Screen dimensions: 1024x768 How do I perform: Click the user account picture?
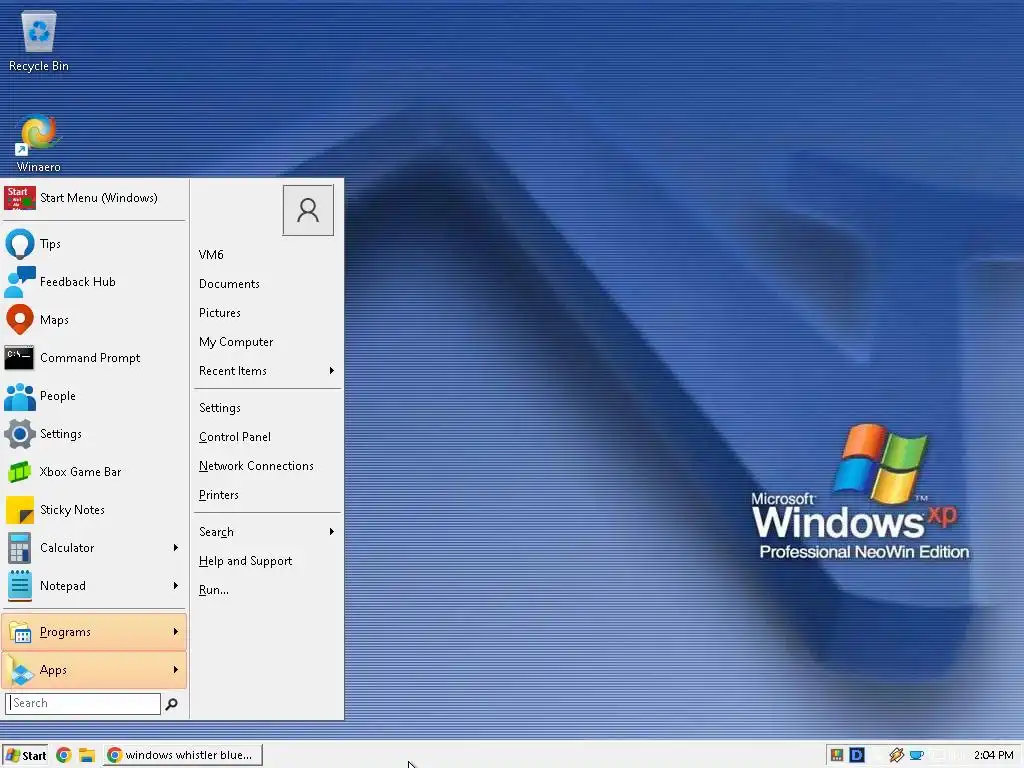(x=308, y=210)
